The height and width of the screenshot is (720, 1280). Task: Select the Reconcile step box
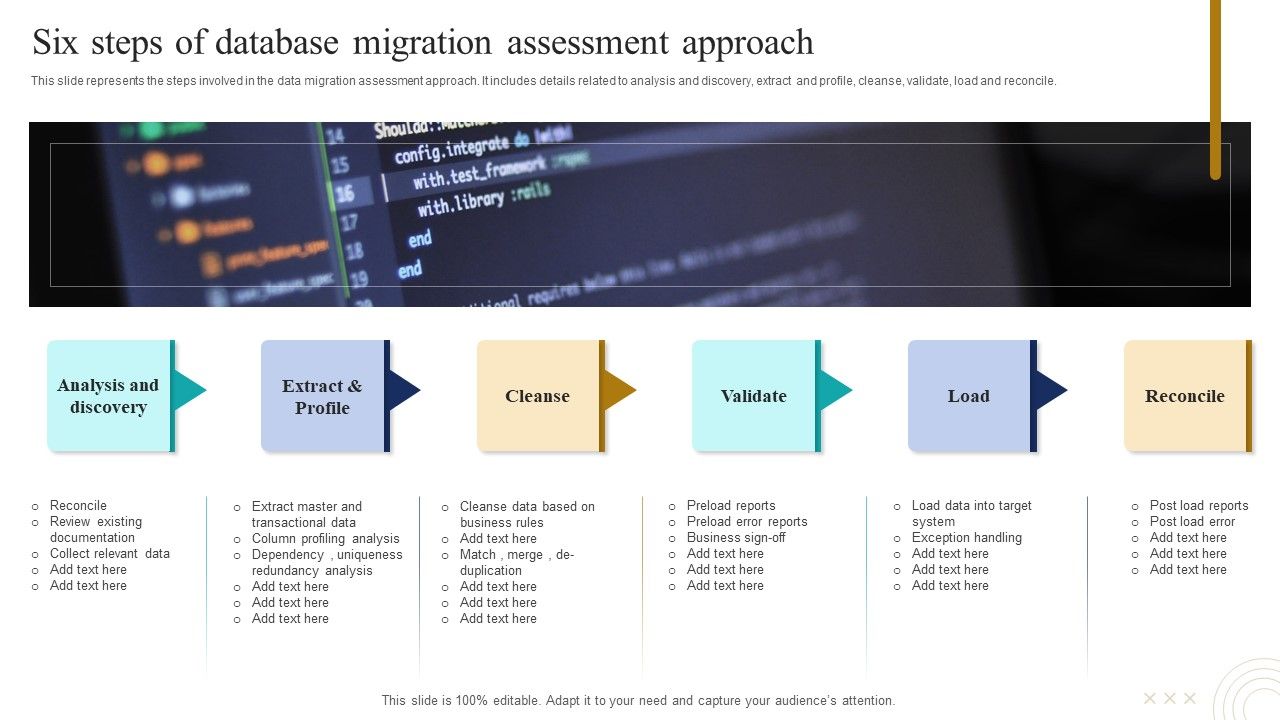pyautogui.click(x=1187, y=396)
